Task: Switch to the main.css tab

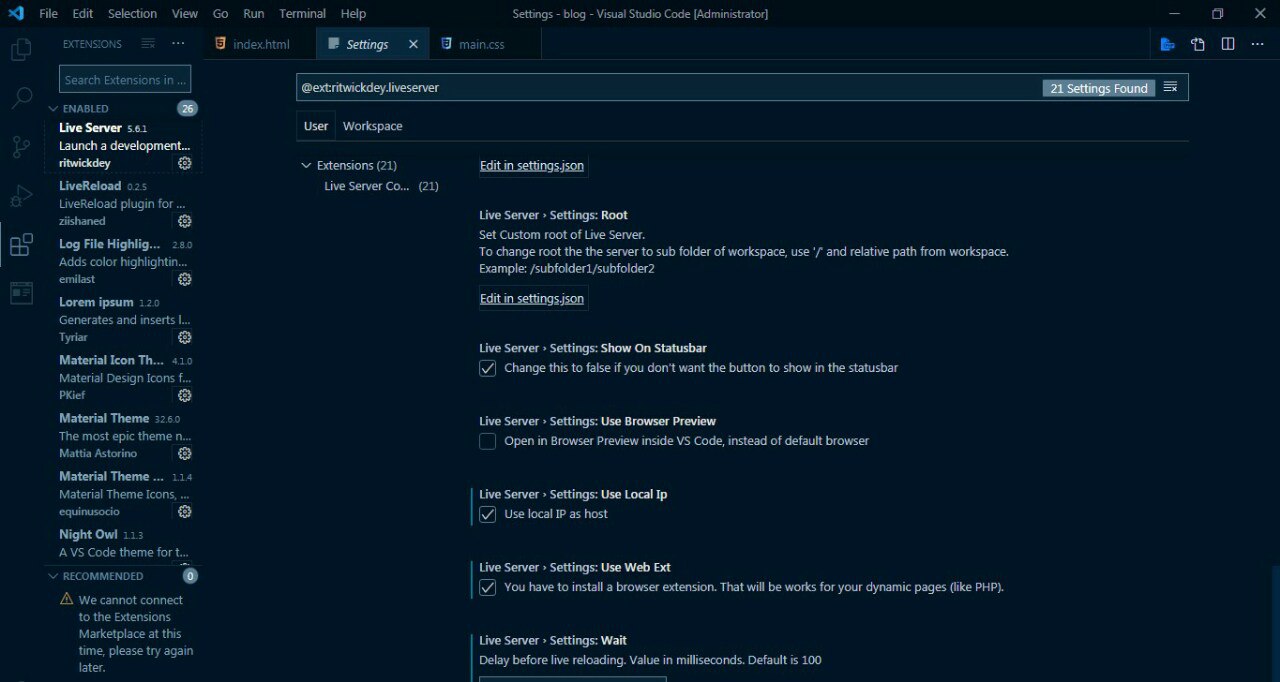Action: [x=485, y=44]
